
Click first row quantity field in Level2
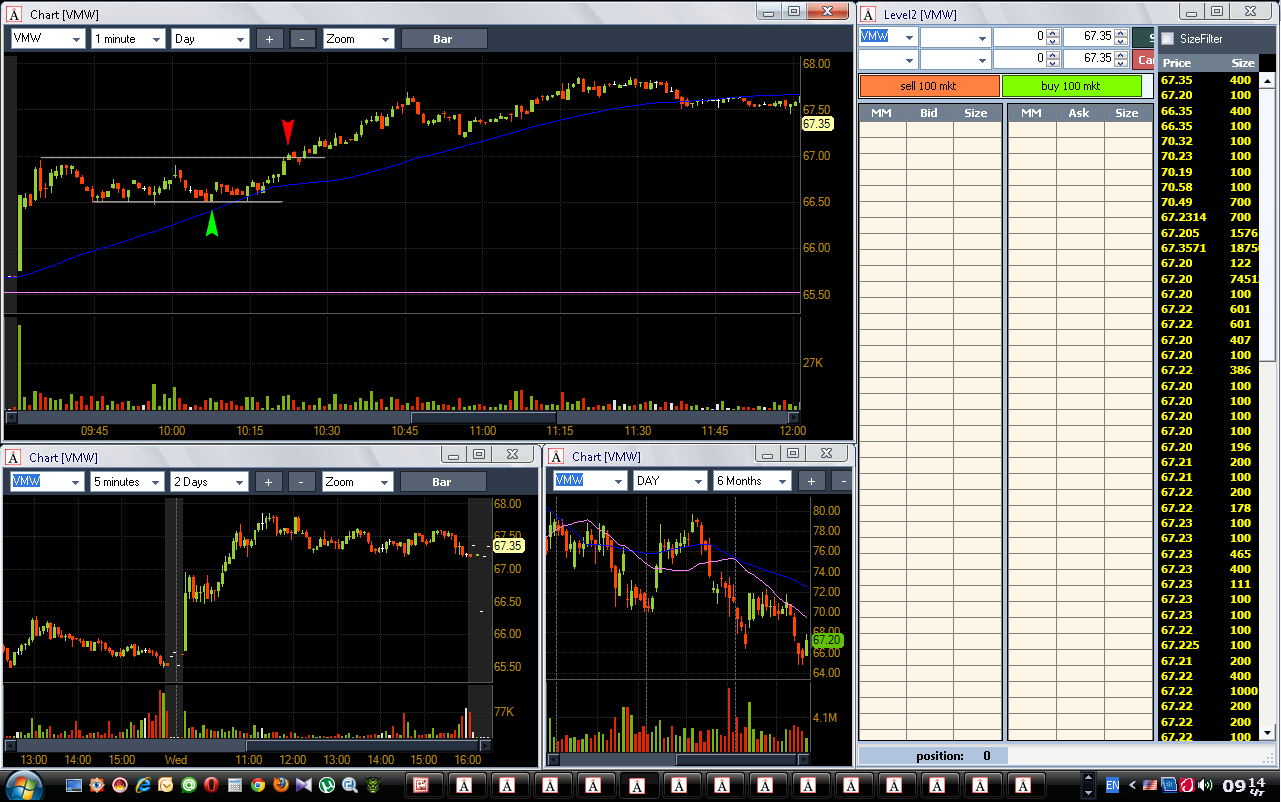click(x=1019, y=37)
